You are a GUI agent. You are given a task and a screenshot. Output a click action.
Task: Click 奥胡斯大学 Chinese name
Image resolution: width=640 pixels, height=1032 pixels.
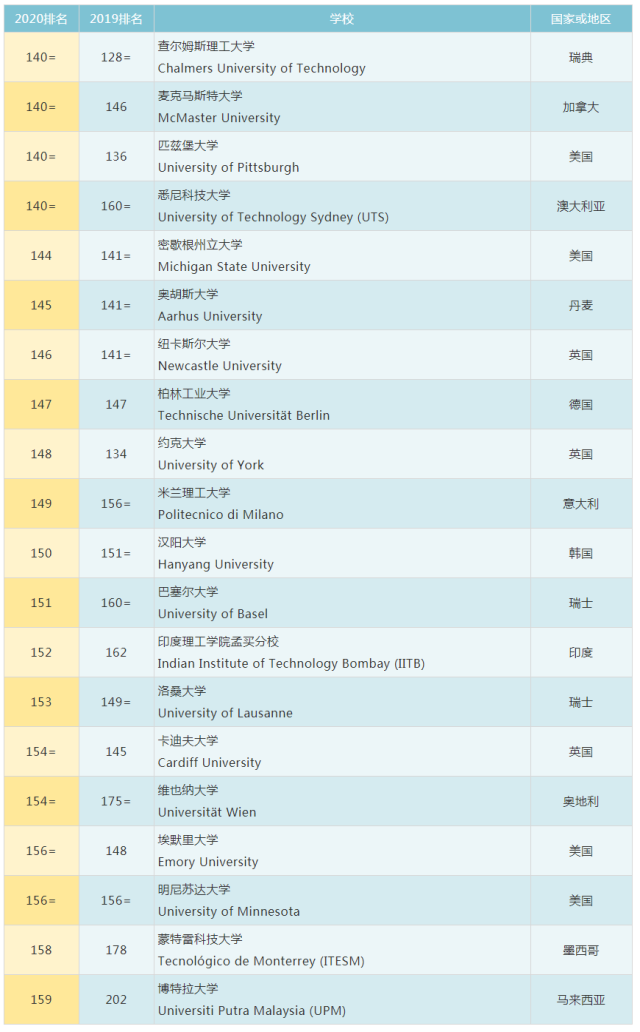[x=188, y=294]
